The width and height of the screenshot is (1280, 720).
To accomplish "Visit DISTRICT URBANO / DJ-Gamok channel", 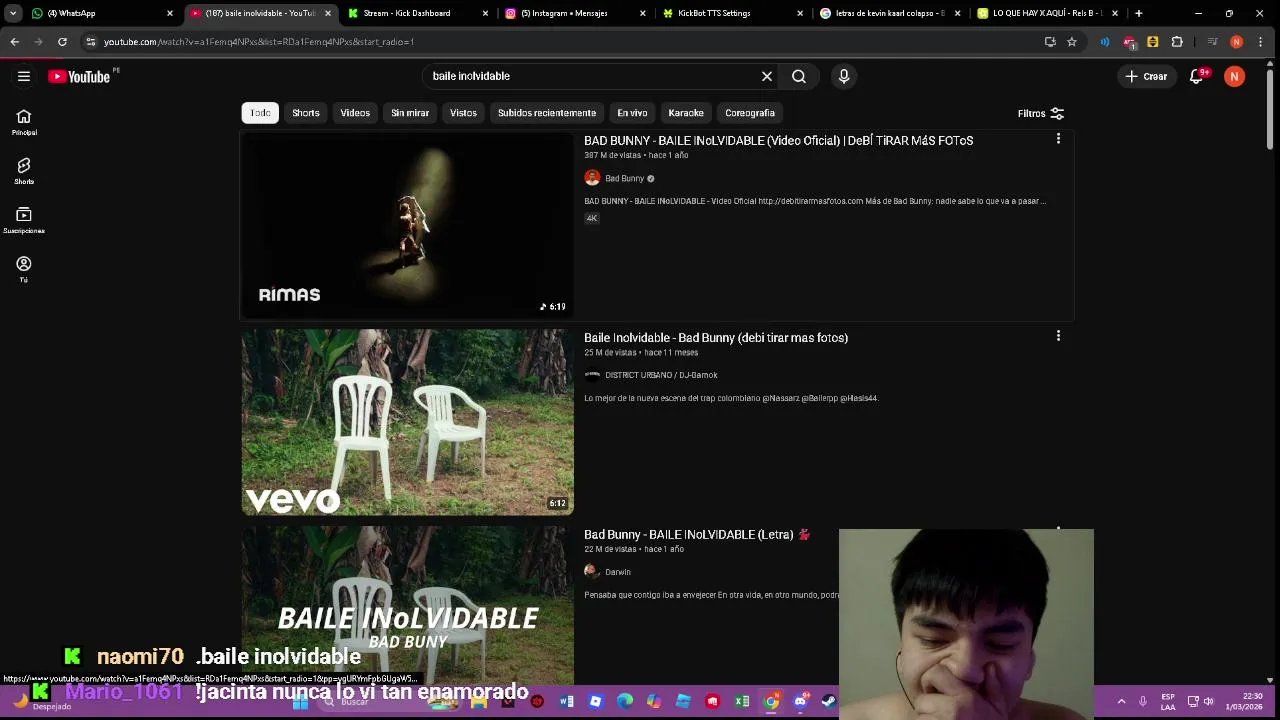I will pyautogui.click(x=661, y=375).
